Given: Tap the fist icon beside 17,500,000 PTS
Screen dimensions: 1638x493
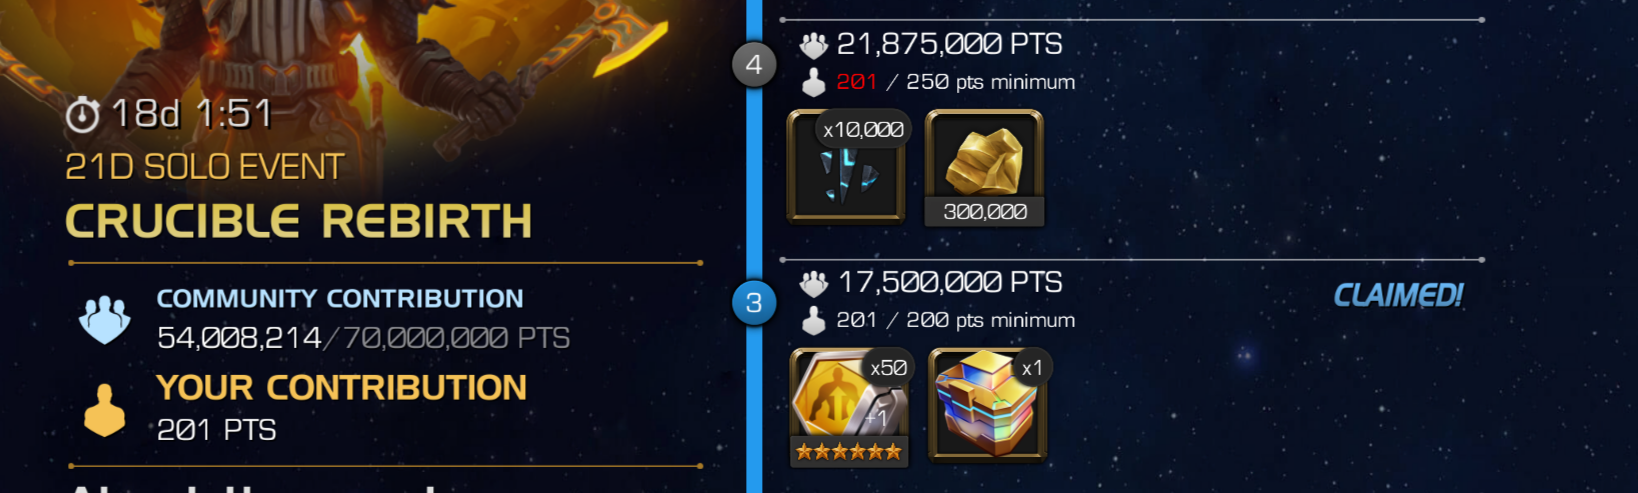Looking at the screenshot, I should (814, 284).
